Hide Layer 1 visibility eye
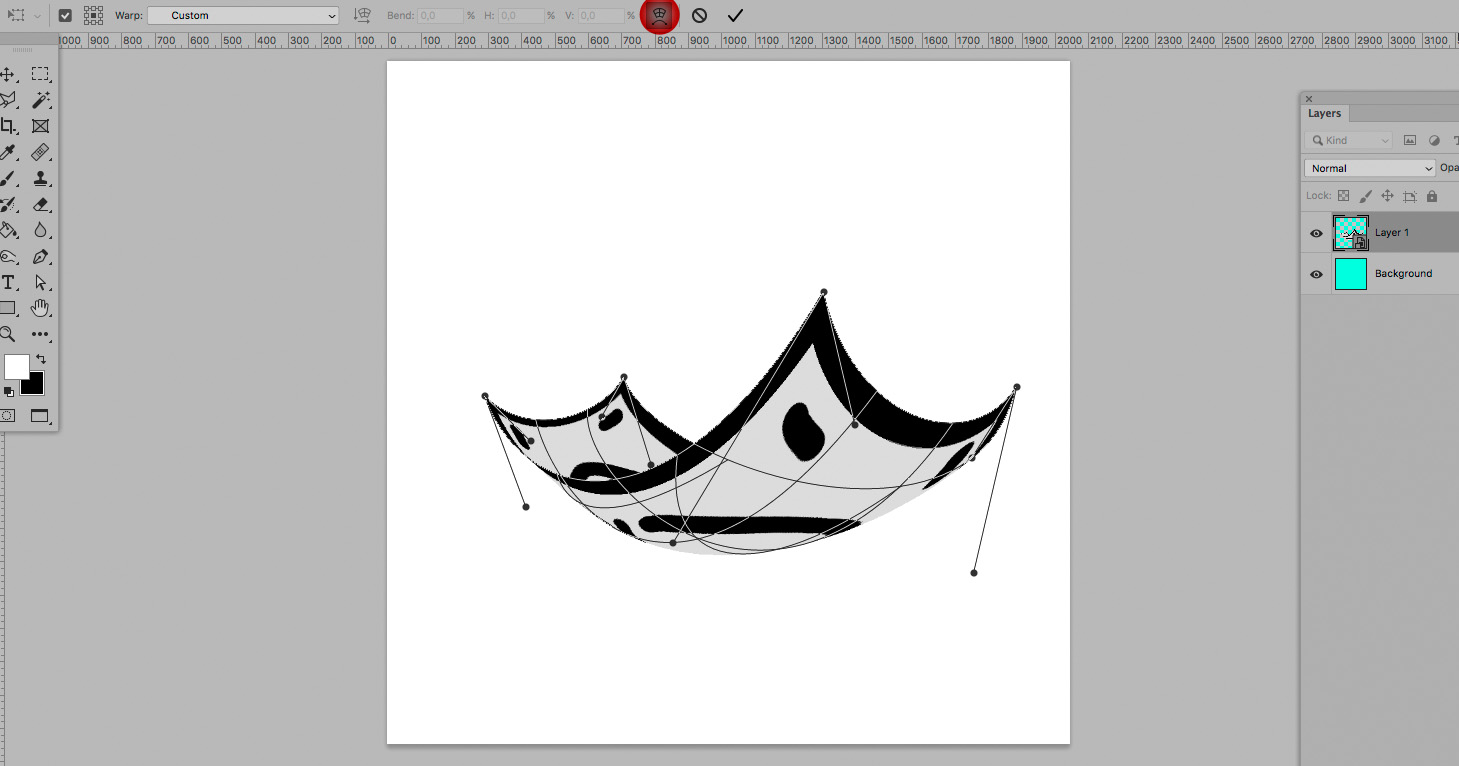 pyautogui.click(x=1316, y=233)
